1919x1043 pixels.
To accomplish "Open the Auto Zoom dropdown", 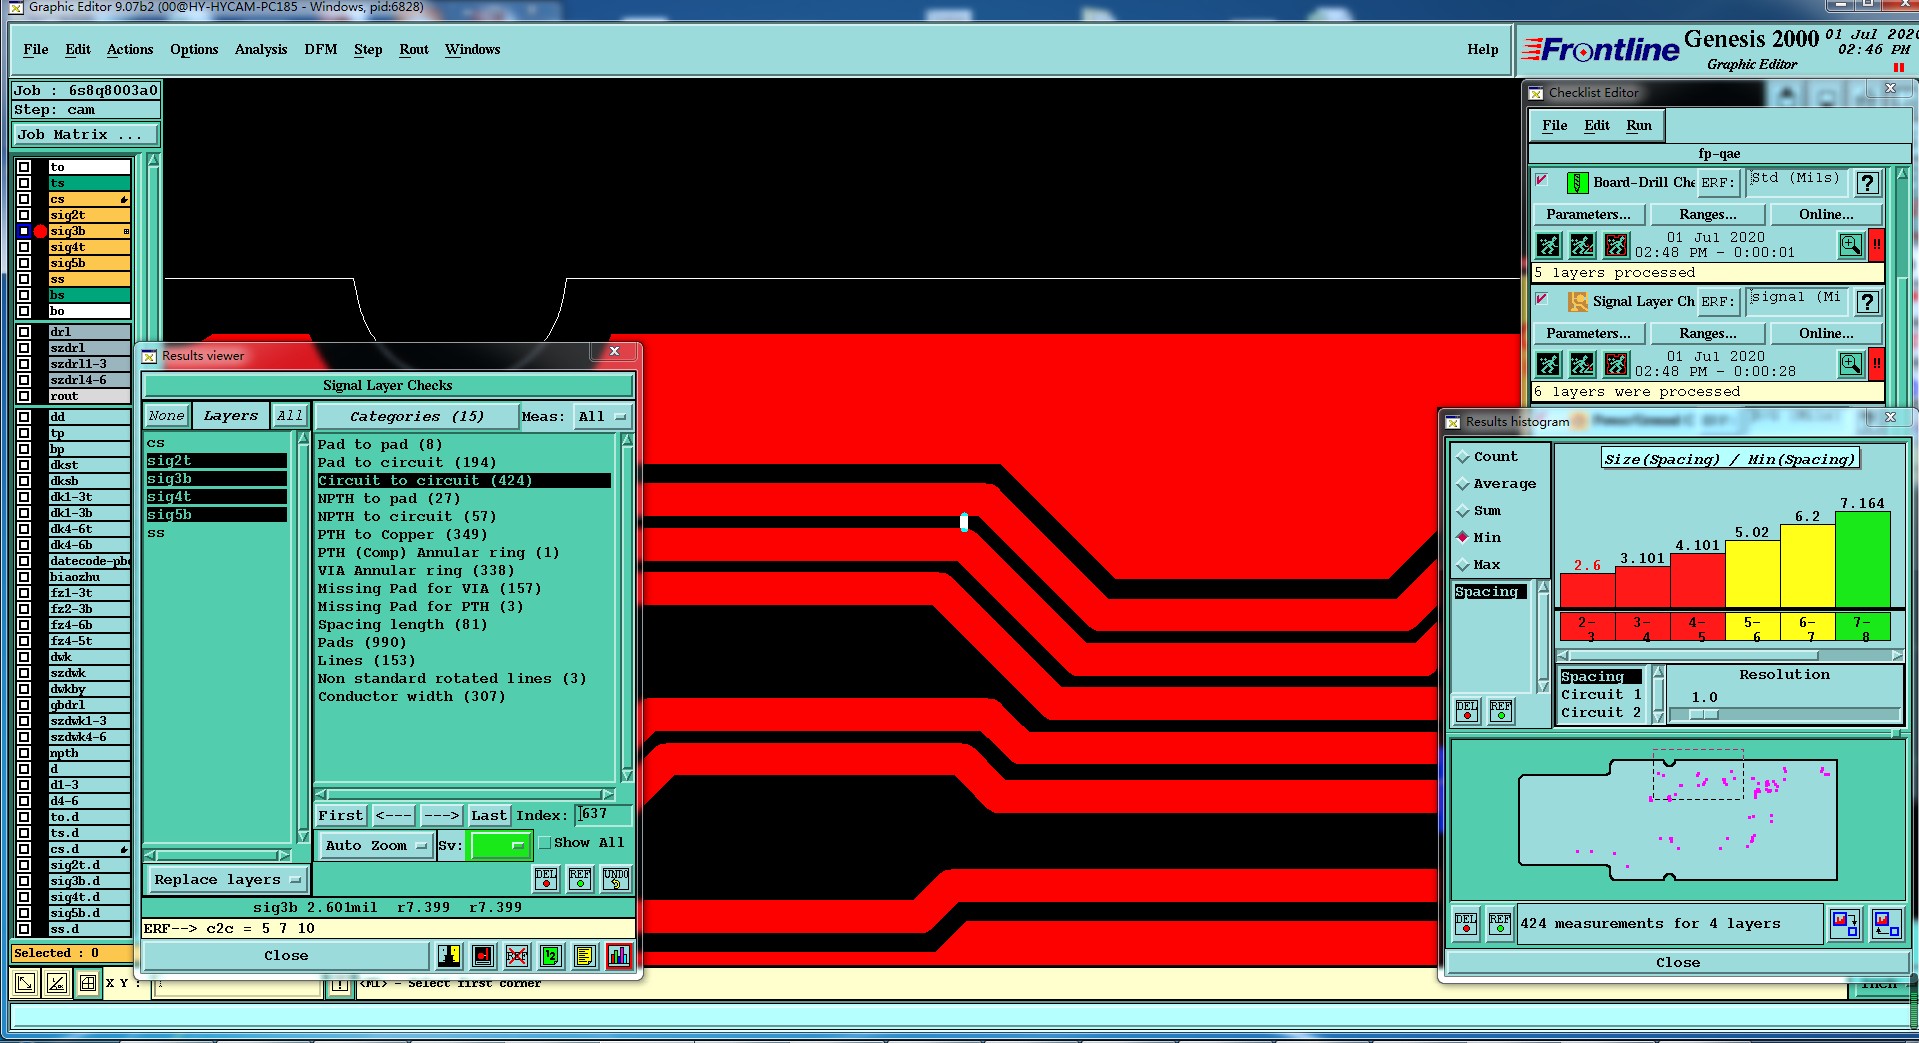I will 376,845.
